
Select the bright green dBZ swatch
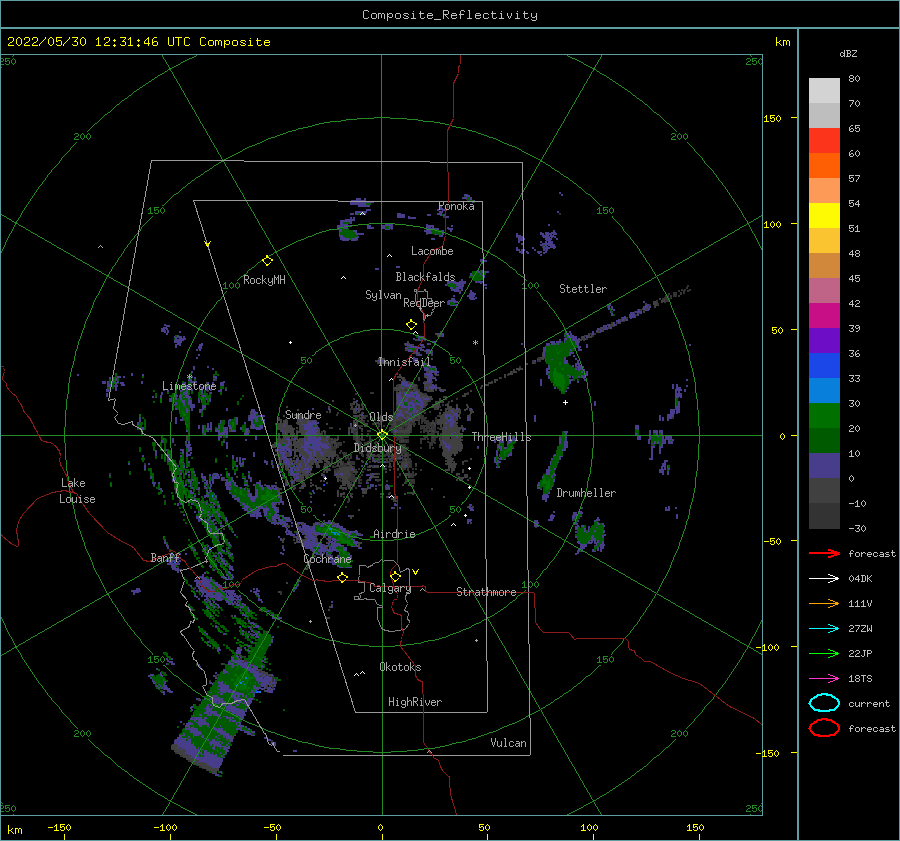pos(824,416)
